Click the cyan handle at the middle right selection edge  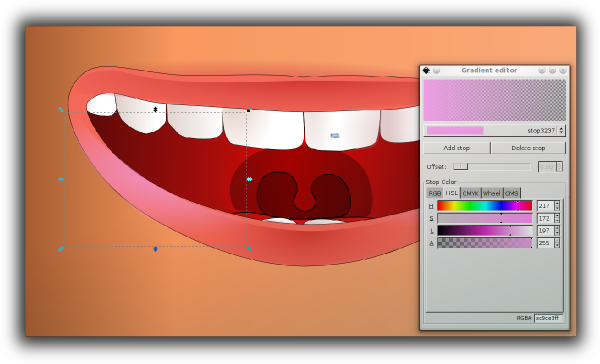[x=249, y=179]
